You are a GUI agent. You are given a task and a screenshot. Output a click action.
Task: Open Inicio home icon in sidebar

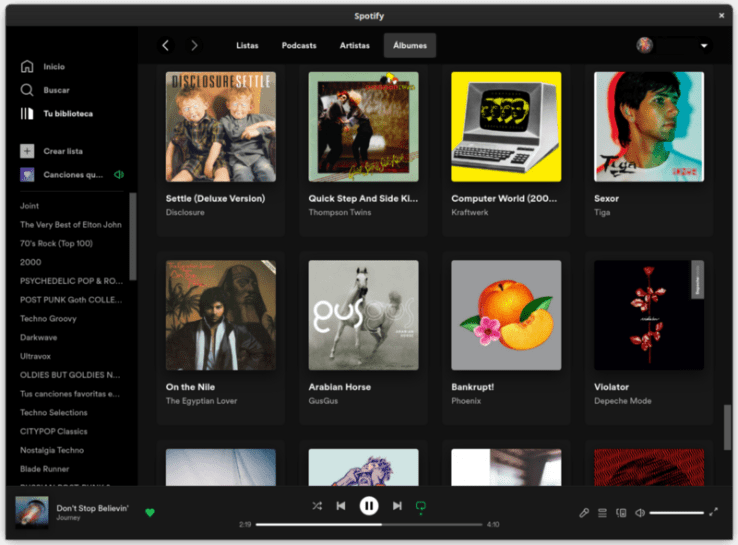(x=27, y=66)
